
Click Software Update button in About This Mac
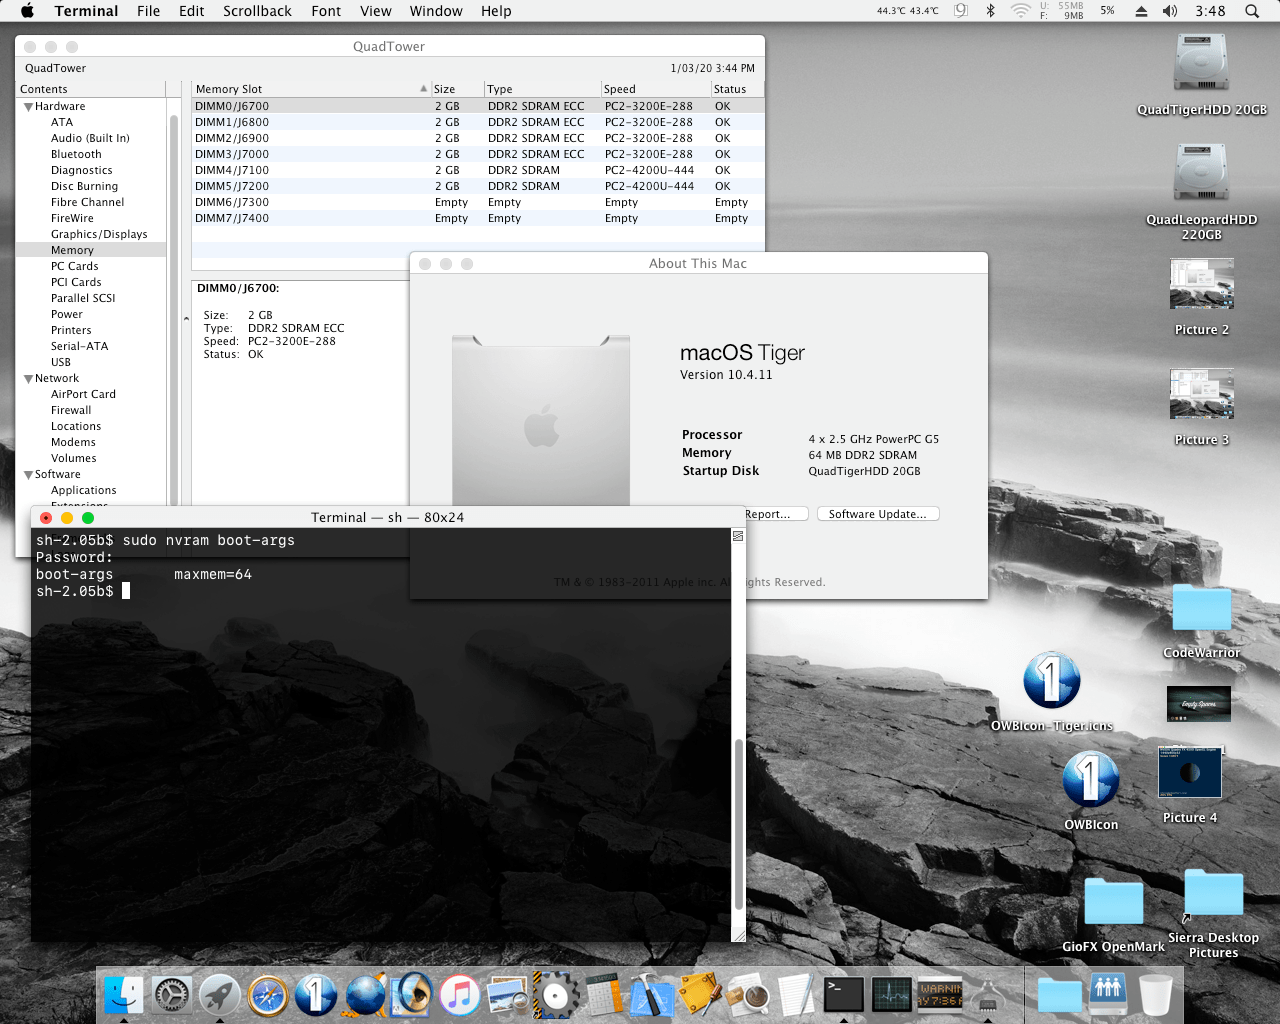tap(878, 514)
